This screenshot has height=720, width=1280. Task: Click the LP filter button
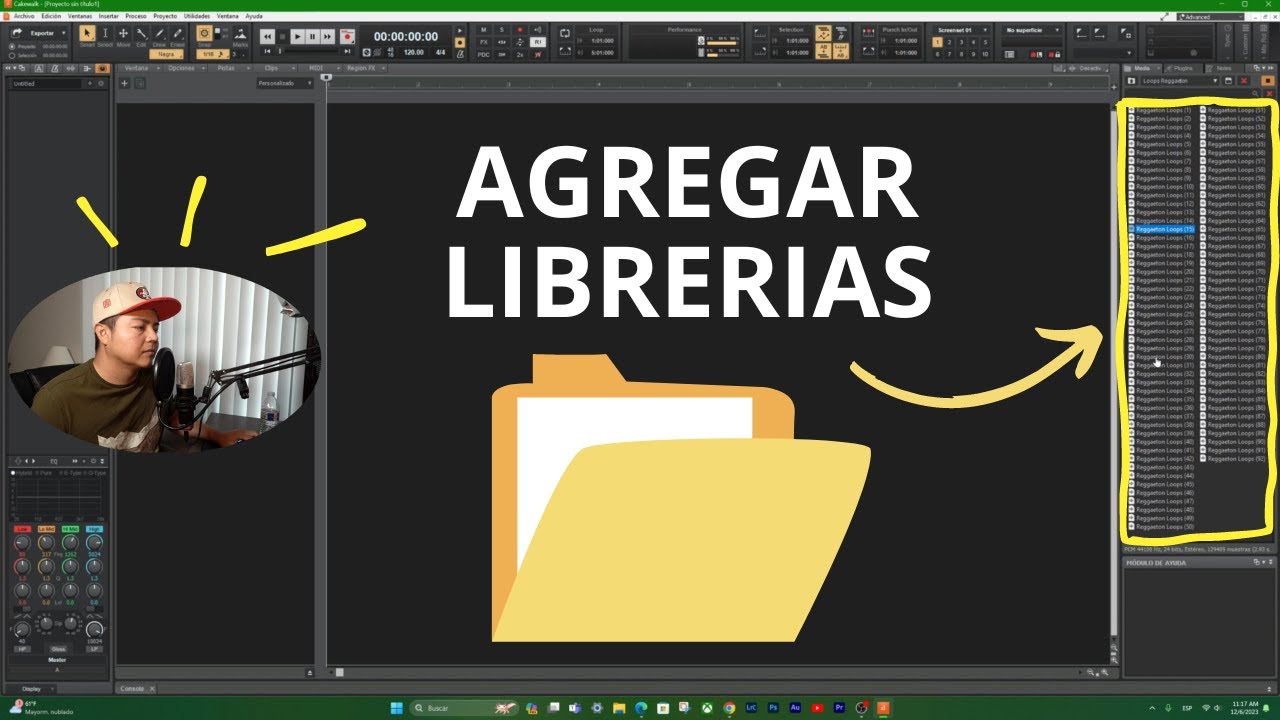click(94, 649)
